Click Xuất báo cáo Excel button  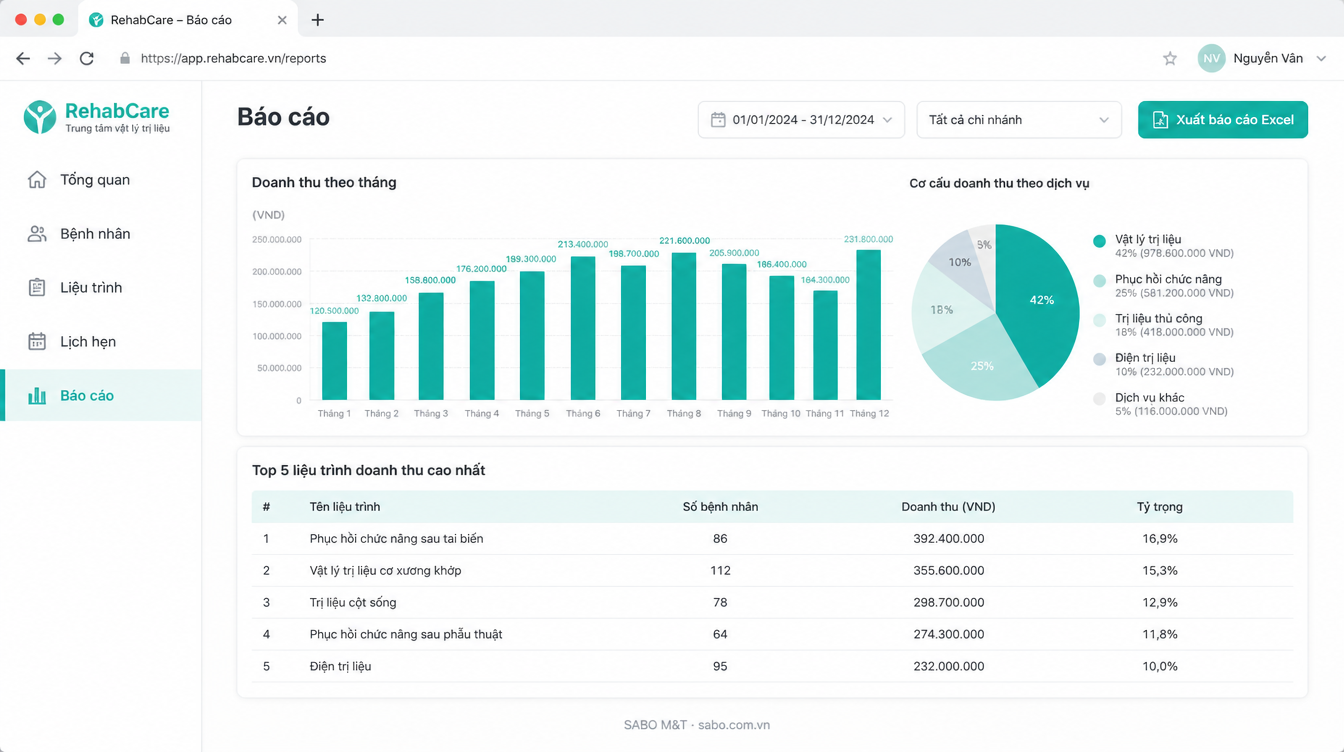[x=1223, y=120]
